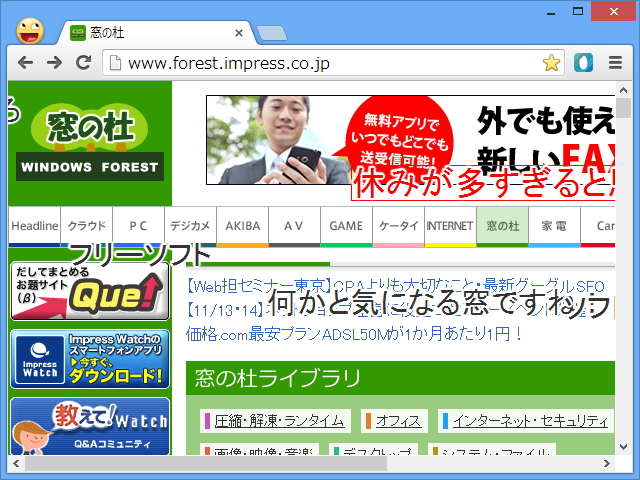Close the 窓の杜 tab

(x=239, y=33)
